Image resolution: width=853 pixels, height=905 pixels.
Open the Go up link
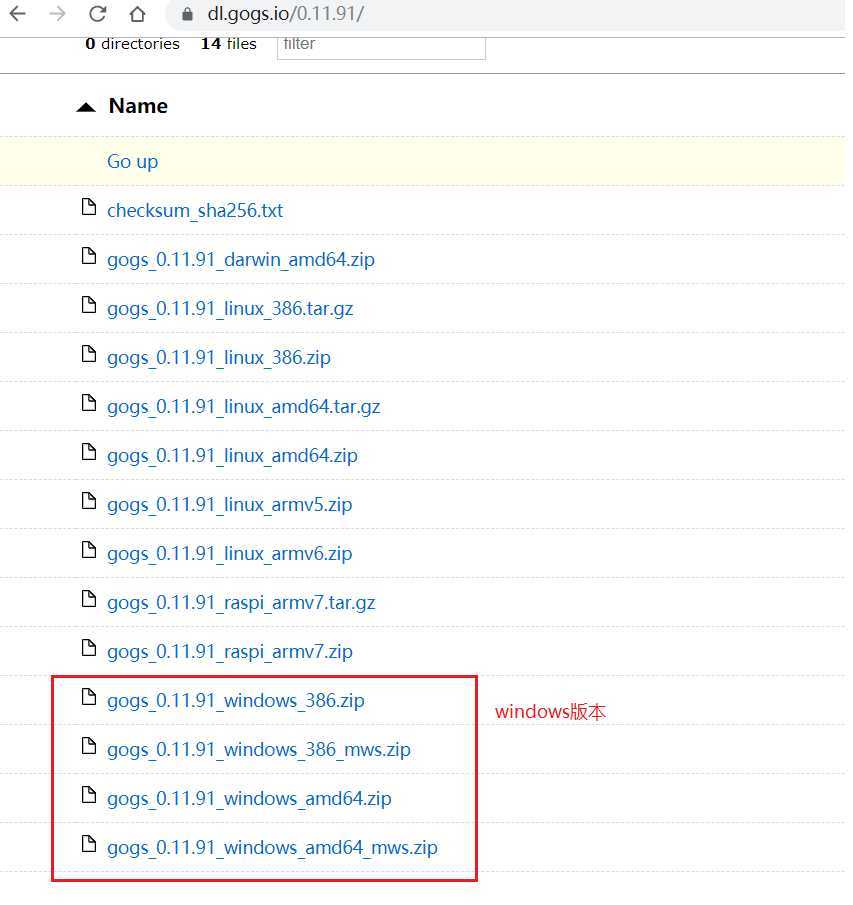132,162
